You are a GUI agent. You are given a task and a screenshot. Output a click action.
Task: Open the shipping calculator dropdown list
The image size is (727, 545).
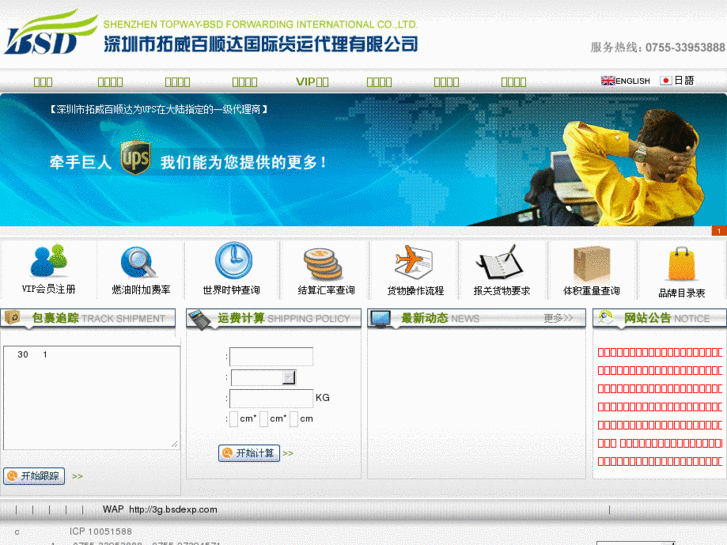pos(263,378)
